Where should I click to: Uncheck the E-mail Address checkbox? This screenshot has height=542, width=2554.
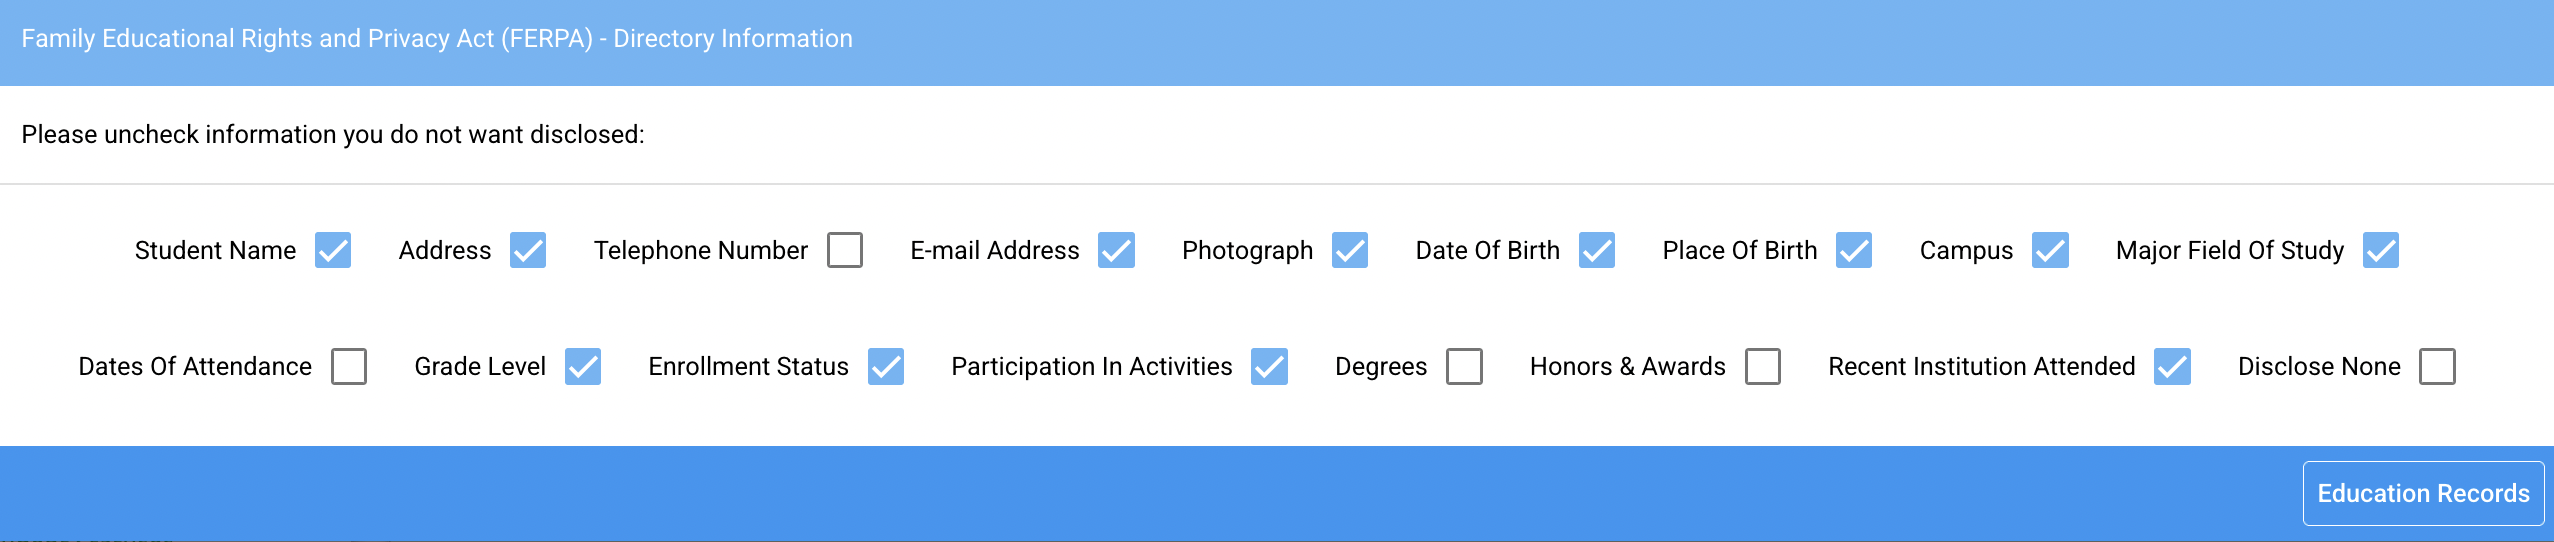1116,250
